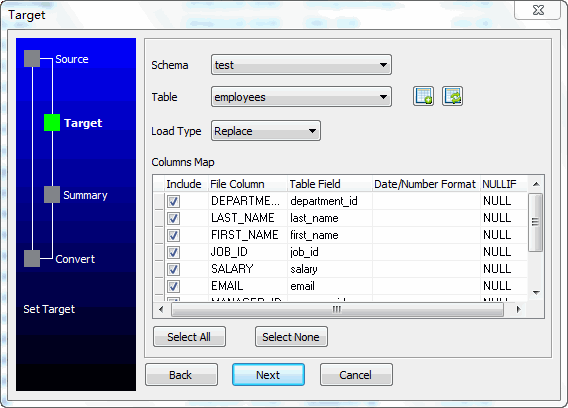
Task: Click the Summary step square
Action: point(52,195)
